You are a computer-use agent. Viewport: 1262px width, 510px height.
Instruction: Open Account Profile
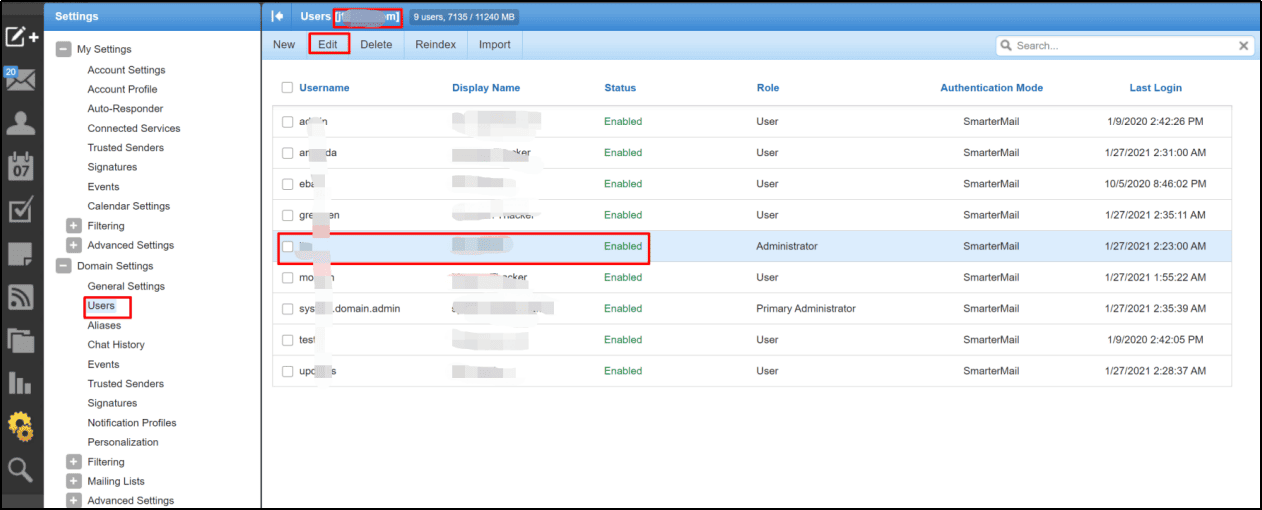coord(122,89)
